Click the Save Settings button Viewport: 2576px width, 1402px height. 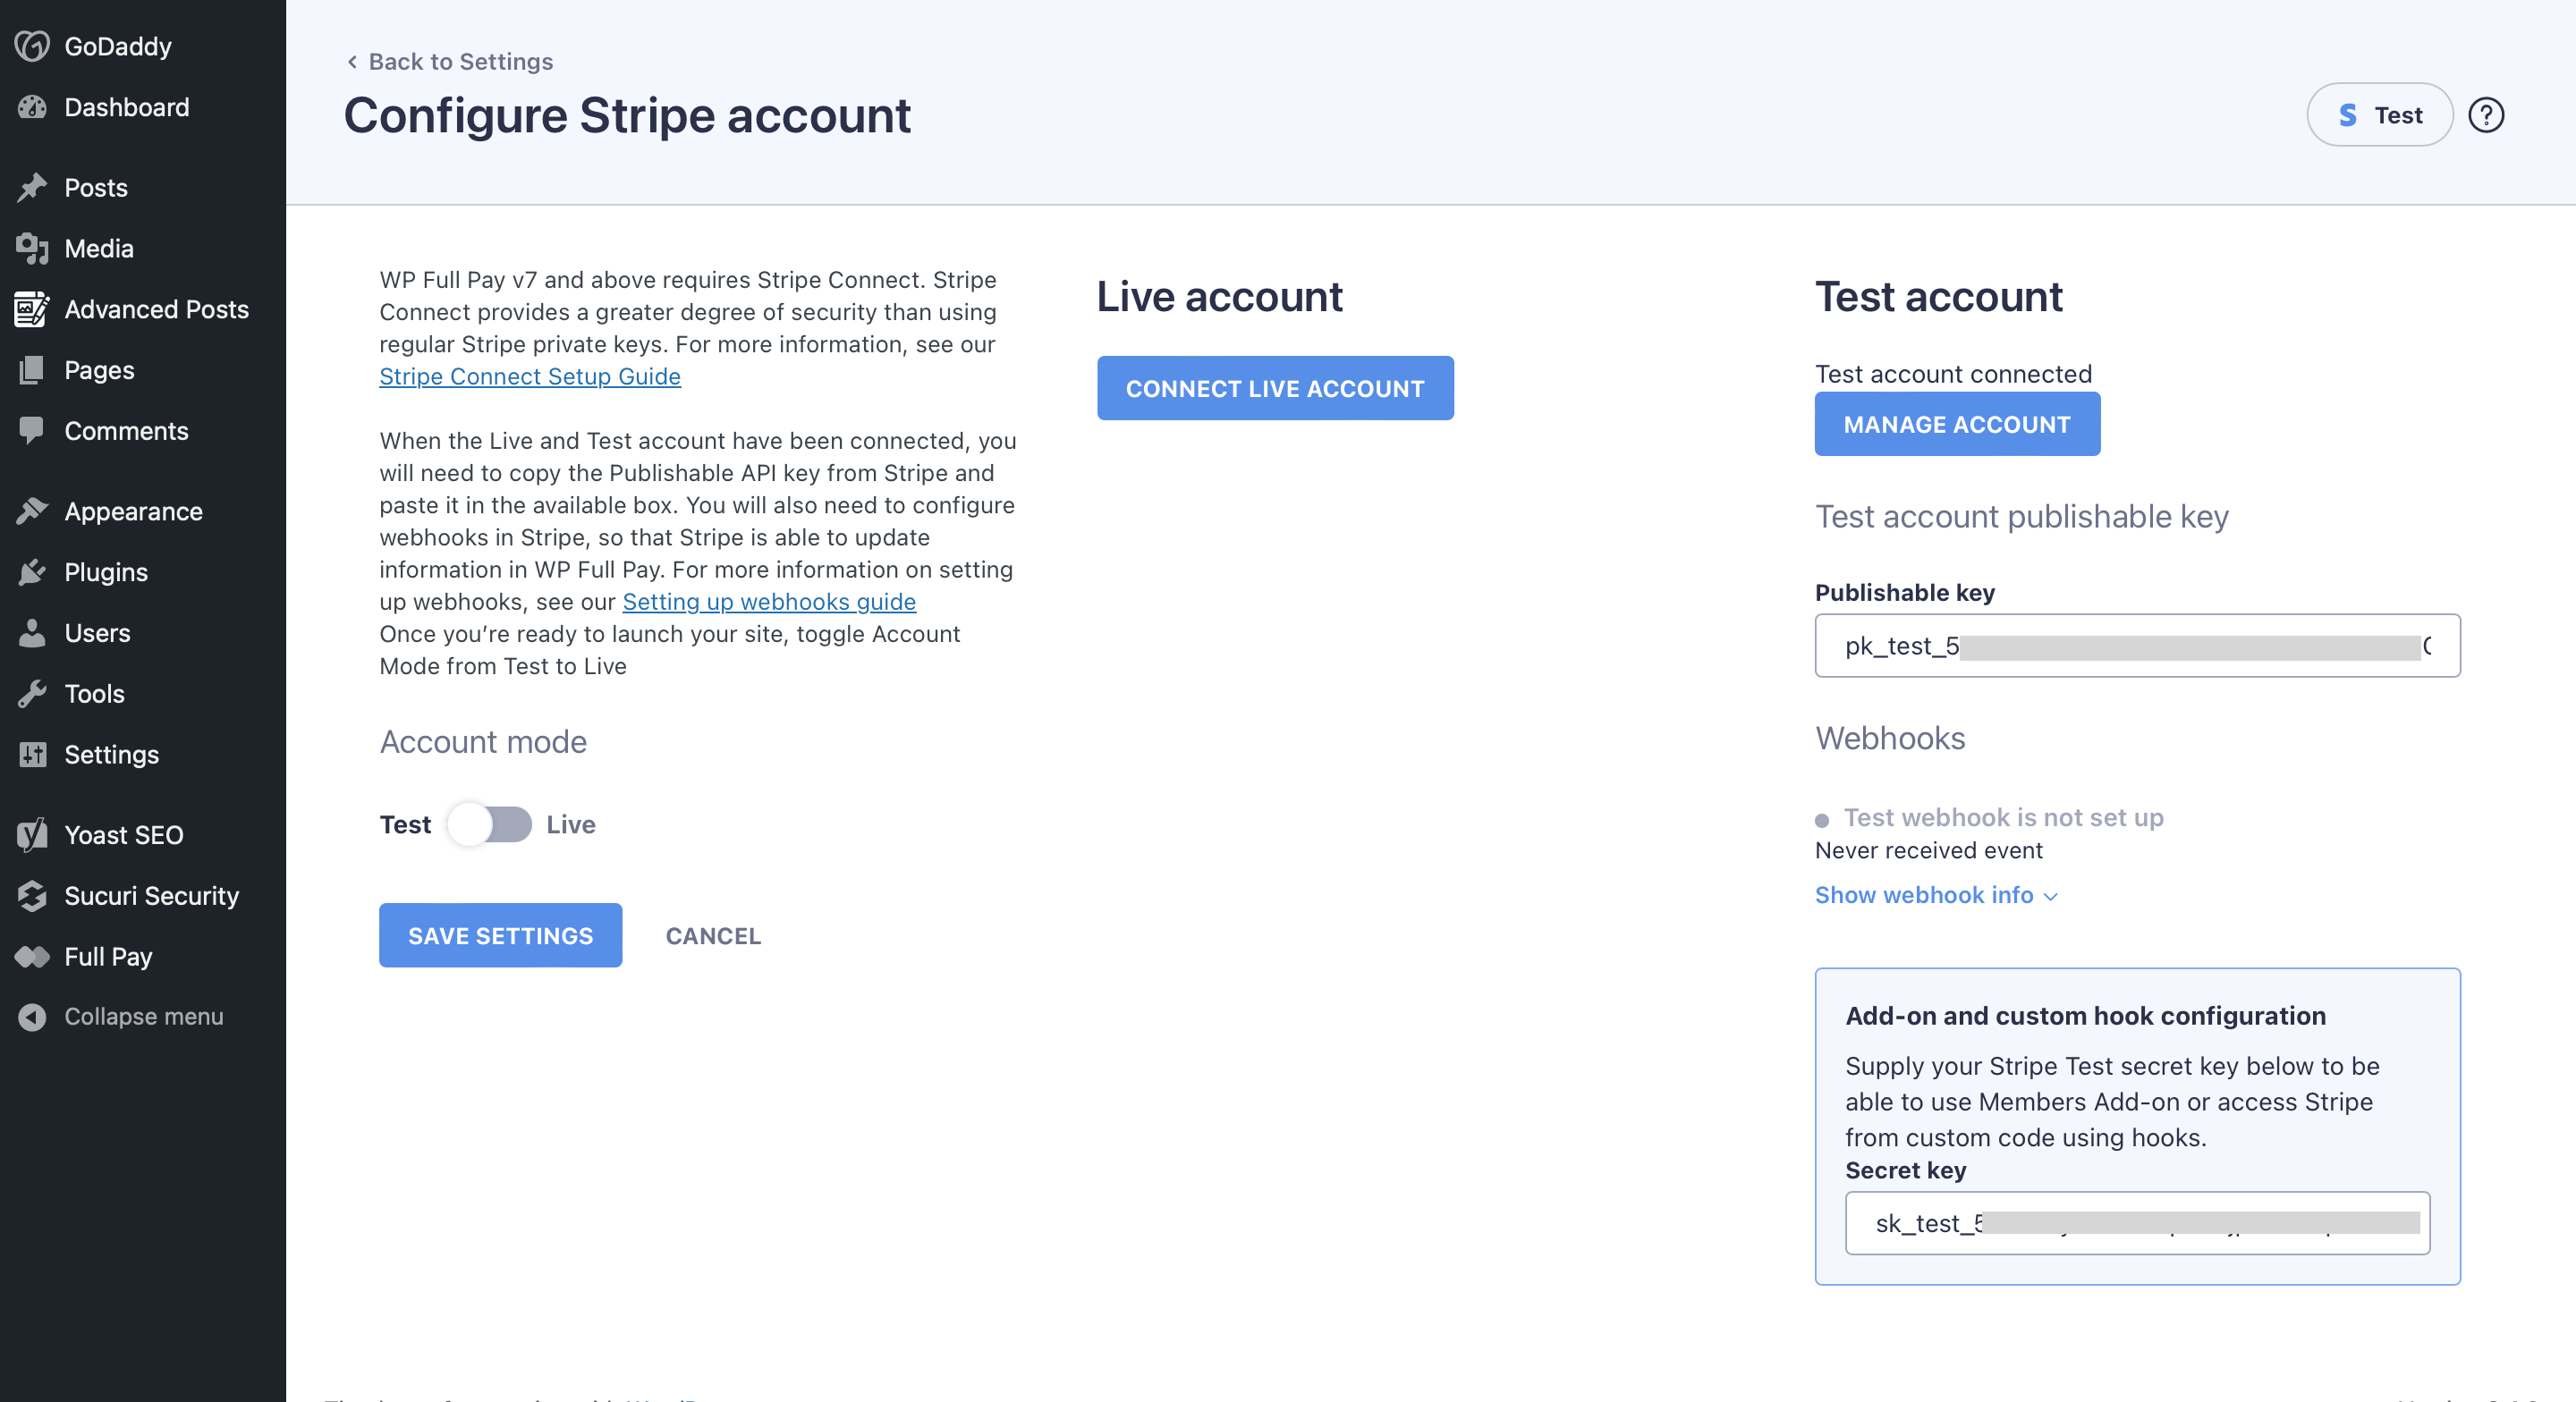click(500, 936)
